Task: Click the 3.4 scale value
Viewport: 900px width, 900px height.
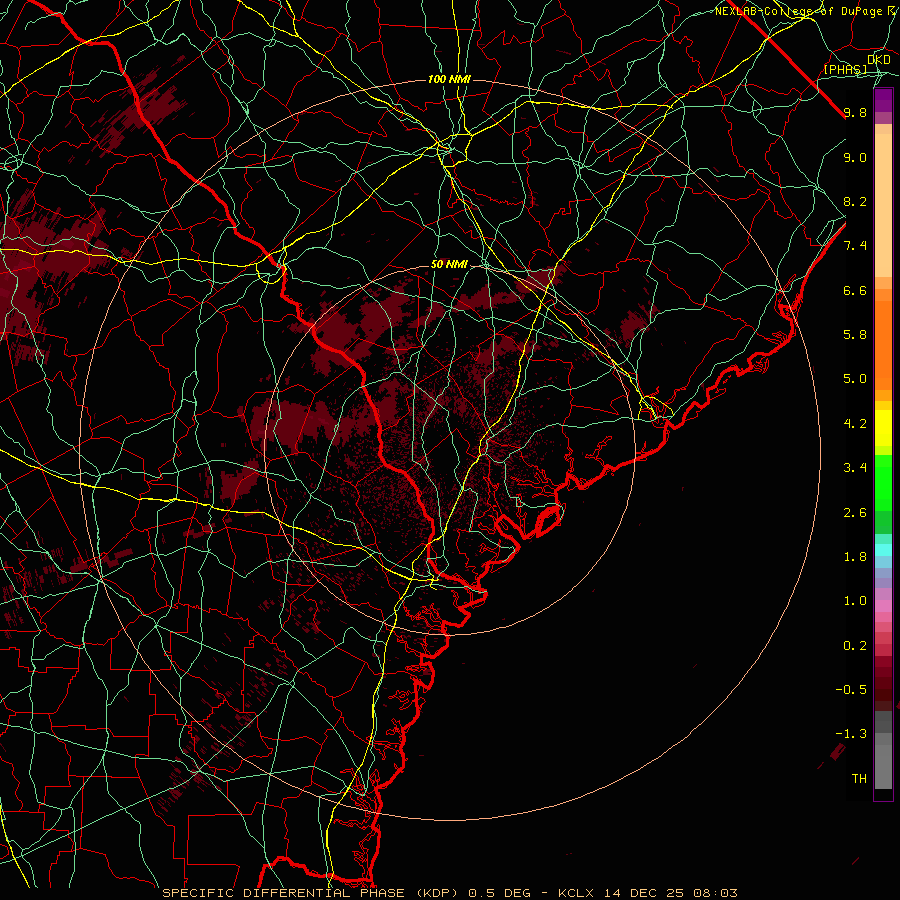Action: pos(855,468)
